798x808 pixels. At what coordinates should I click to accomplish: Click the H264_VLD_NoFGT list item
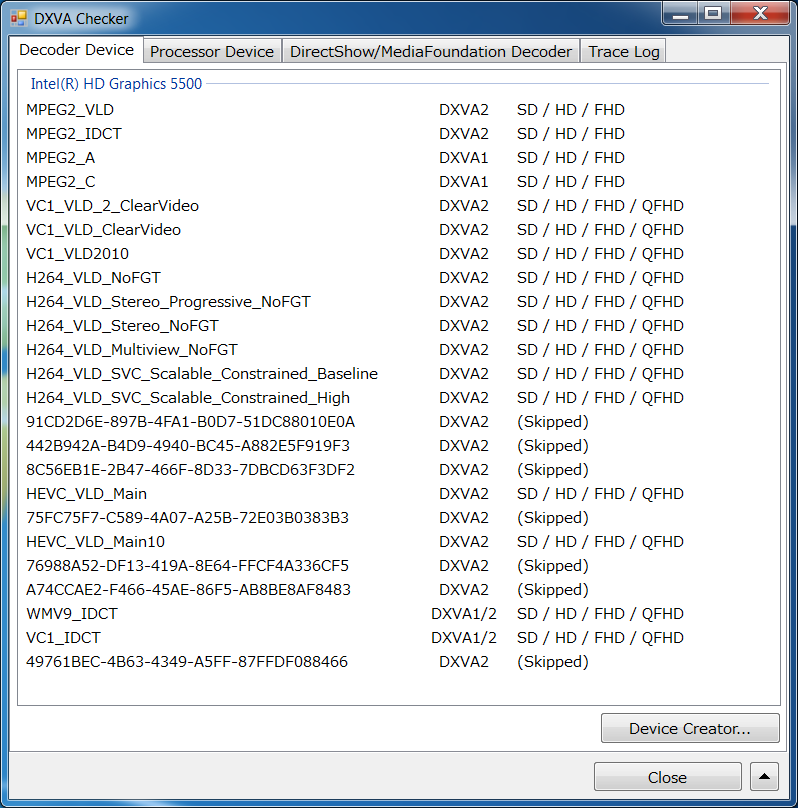coord(93,278)
